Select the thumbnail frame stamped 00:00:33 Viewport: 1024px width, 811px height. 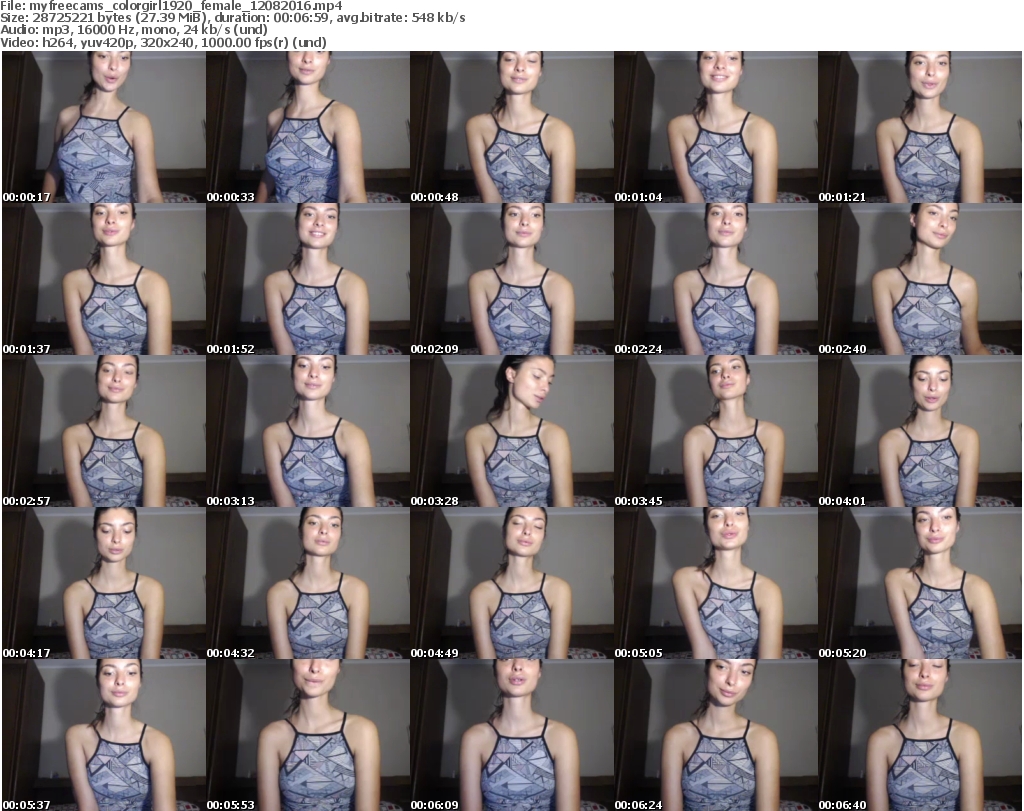pyautogui.click(x=308, y=127)
